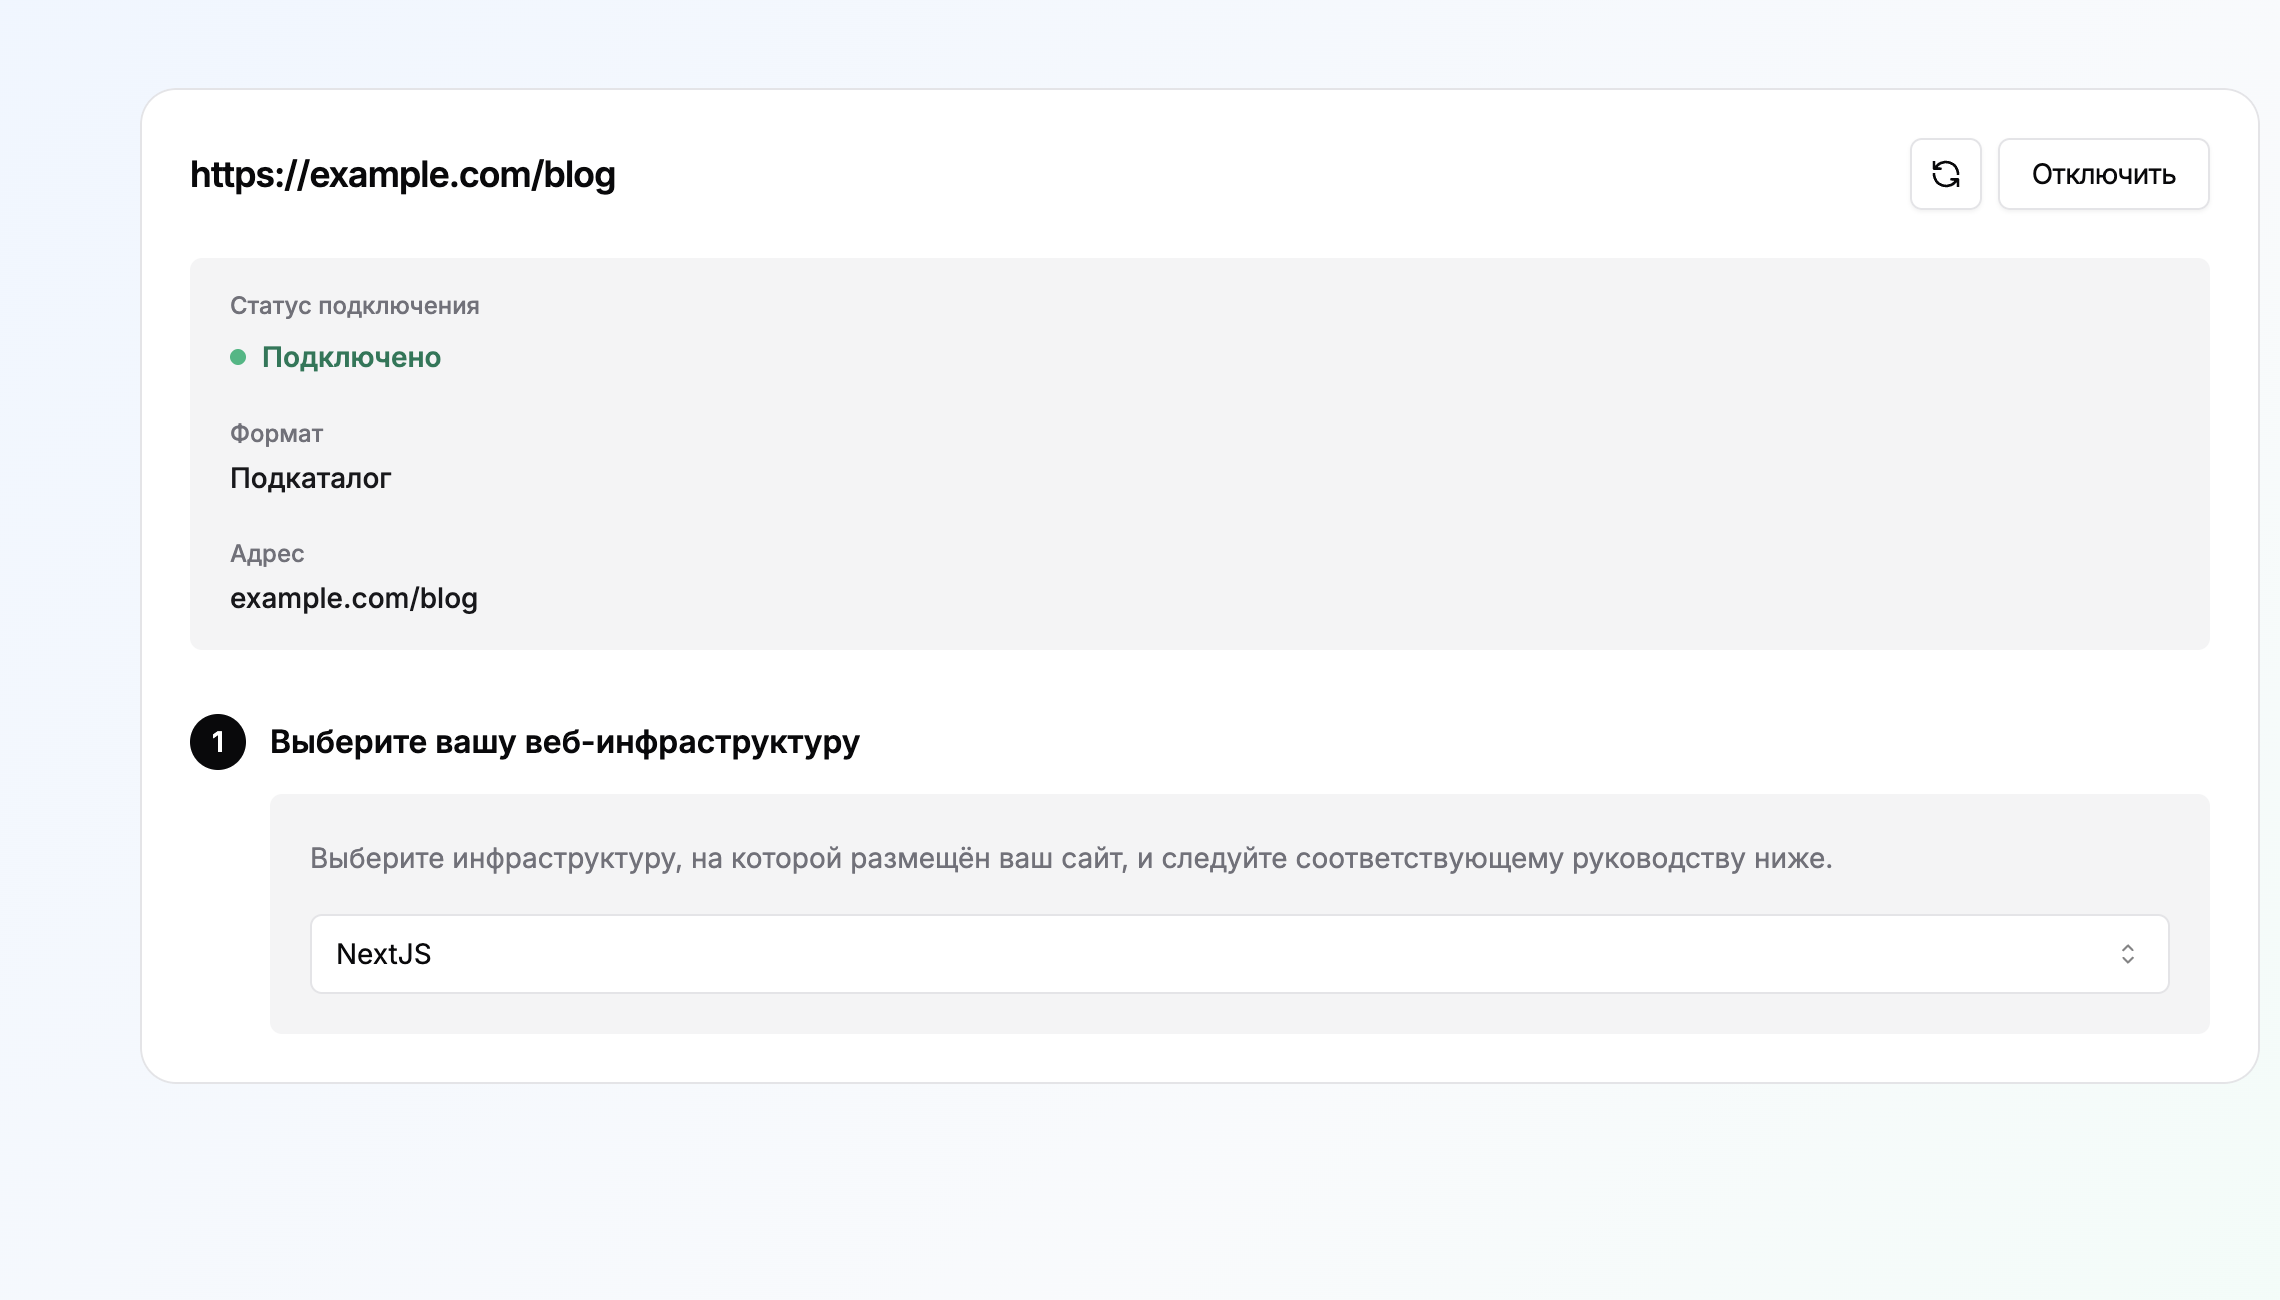Click the infrastructure instruction paragraph
This screenshot has width=2280, height=1300.
pos(1071,858)
